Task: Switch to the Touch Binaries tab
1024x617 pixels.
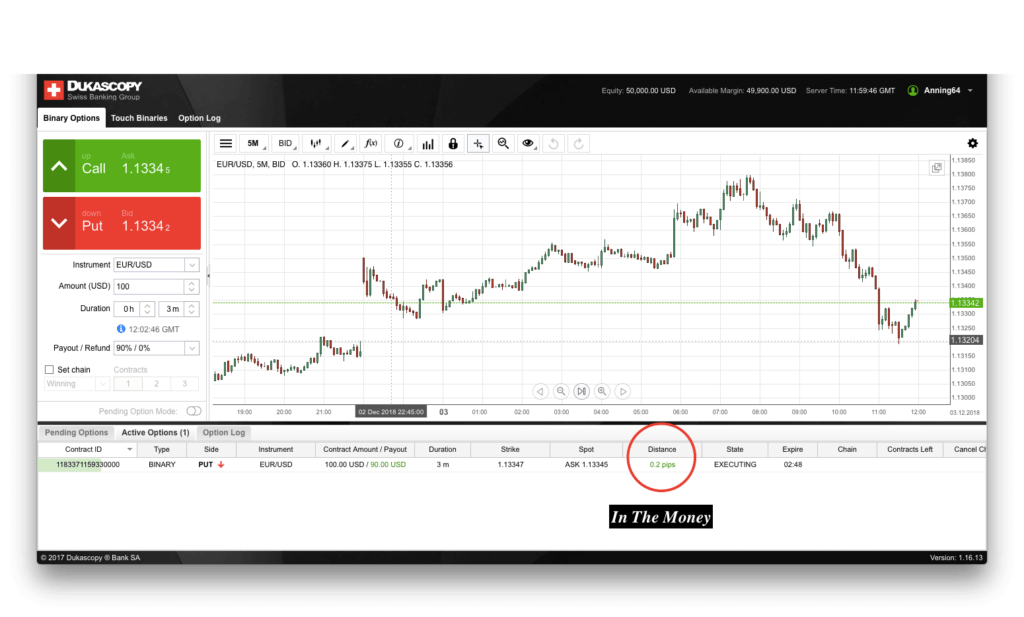Action: (139, 118)
